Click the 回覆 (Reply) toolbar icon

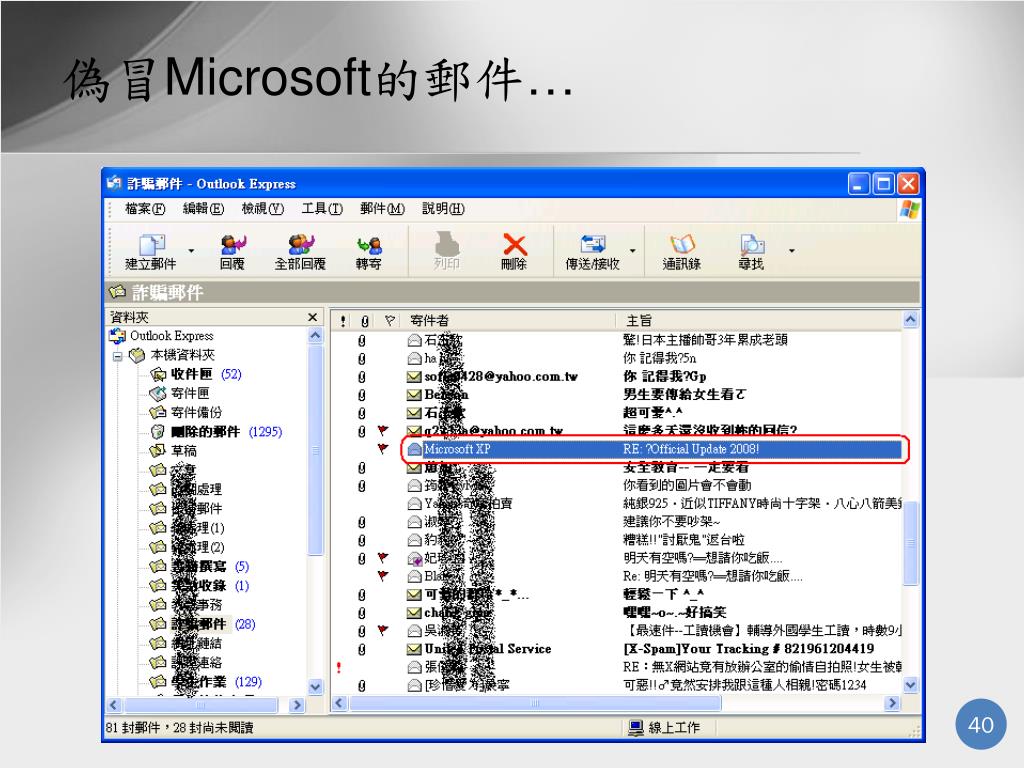coord(232,252)
